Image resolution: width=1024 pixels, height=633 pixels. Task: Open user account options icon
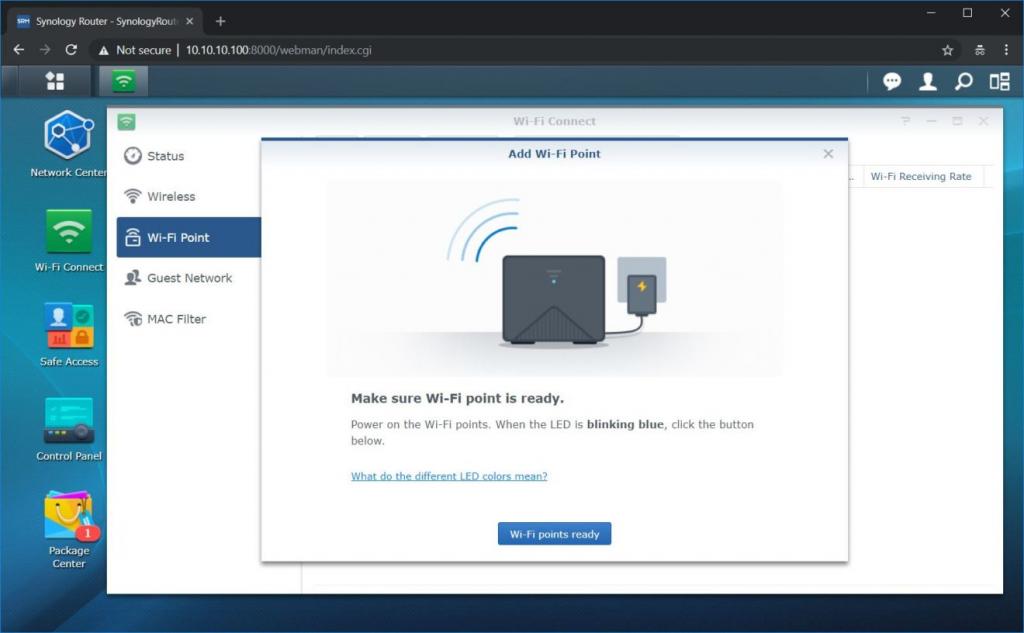point(928,82)
